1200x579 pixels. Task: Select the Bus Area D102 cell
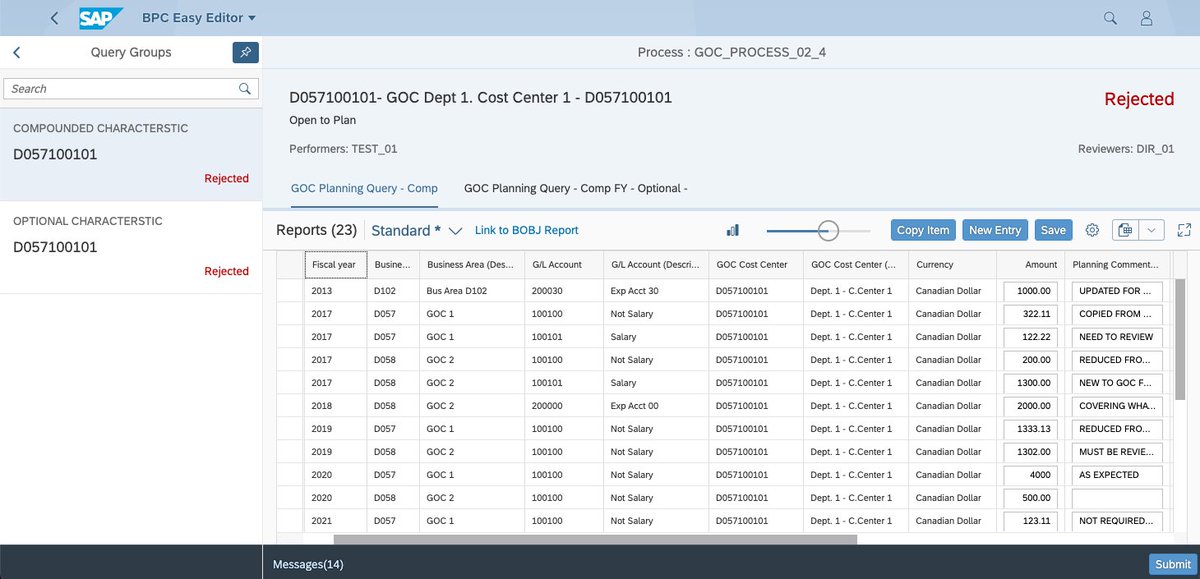pos(472,291)
